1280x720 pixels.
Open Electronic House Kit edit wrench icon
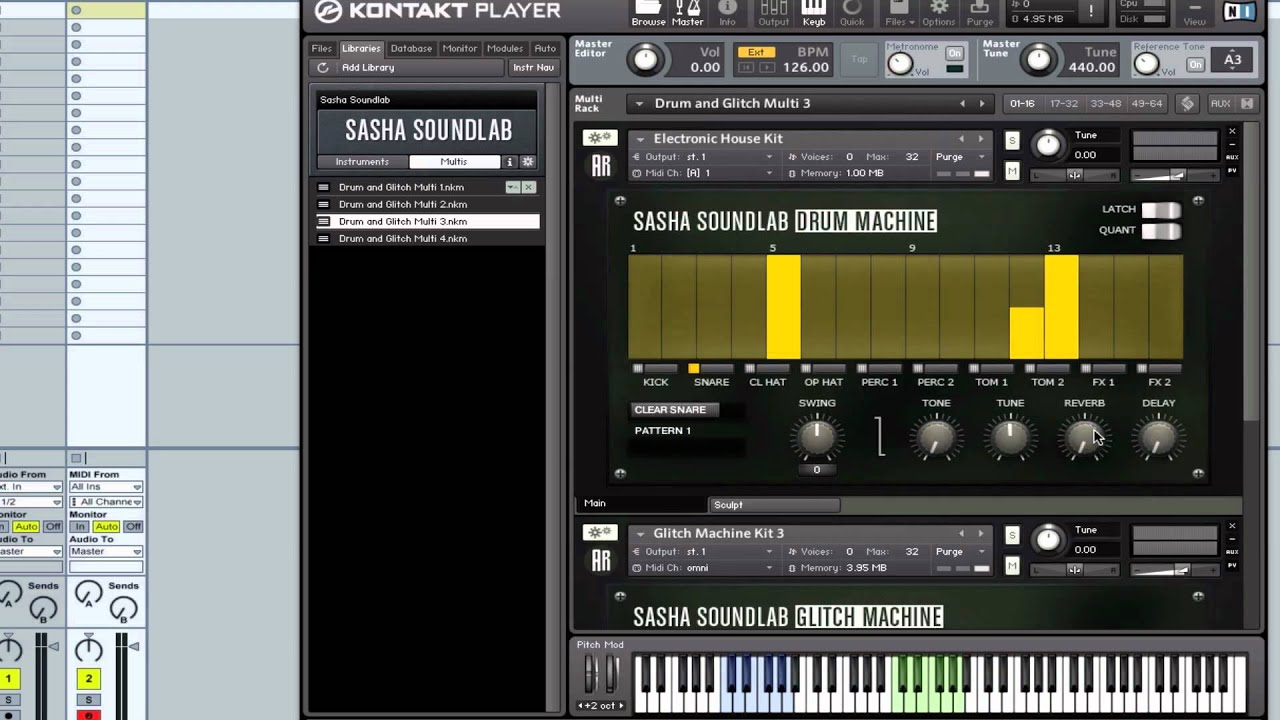[600, 138]
